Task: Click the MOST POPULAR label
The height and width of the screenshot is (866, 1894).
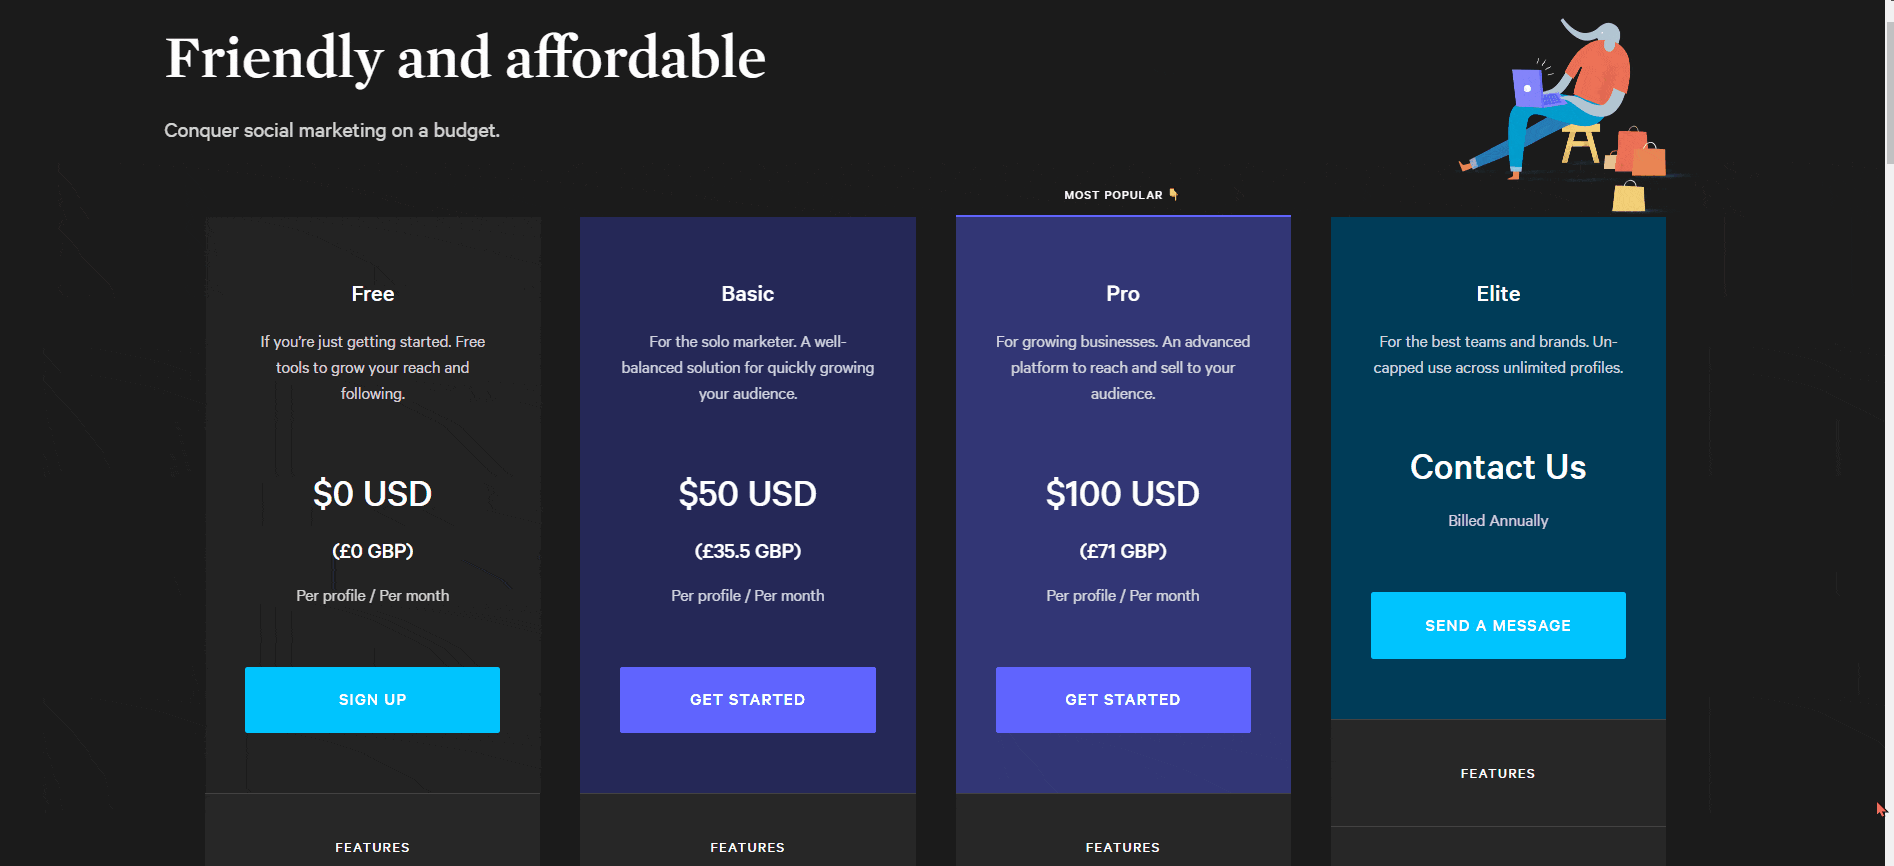Action: (1113, 195)
